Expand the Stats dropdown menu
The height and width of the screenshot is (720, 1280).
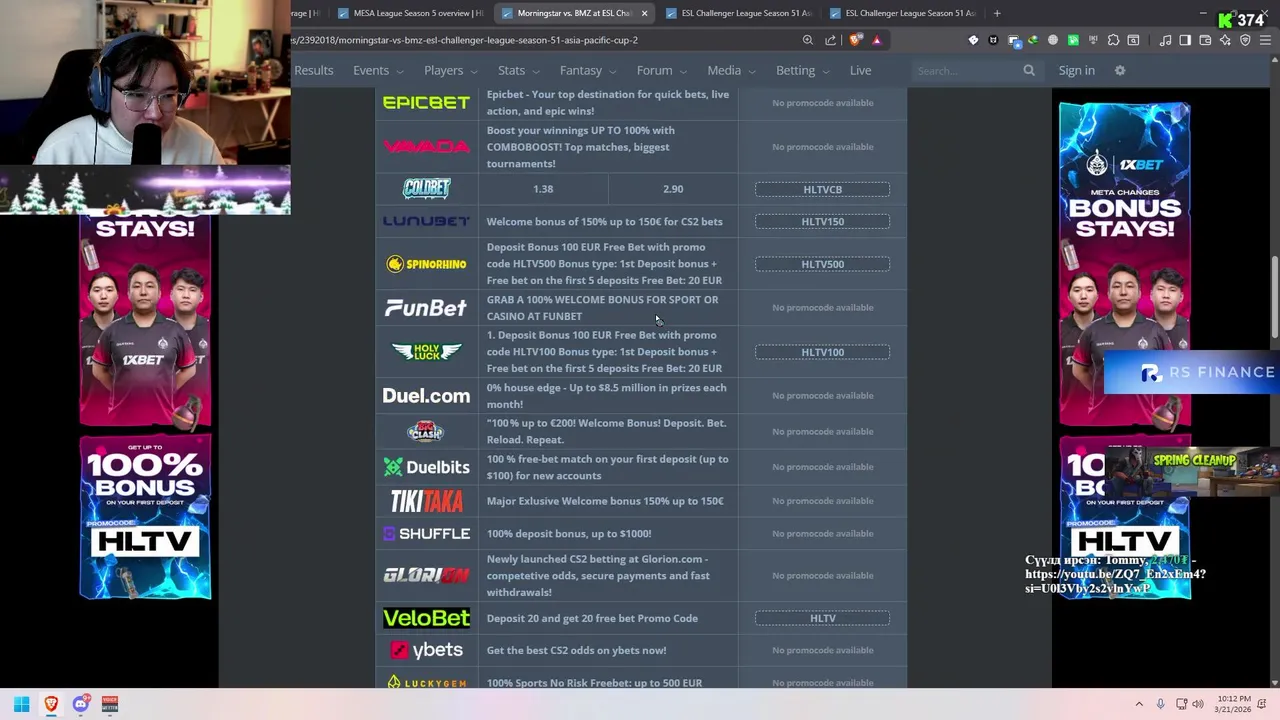pyautogui.click(x=518, y=70)
